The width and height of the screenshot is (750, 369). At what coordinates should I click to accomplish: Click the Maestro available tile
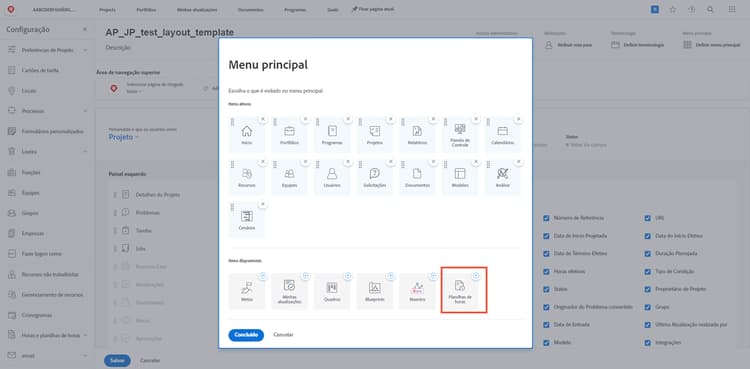tap(417, 291)
